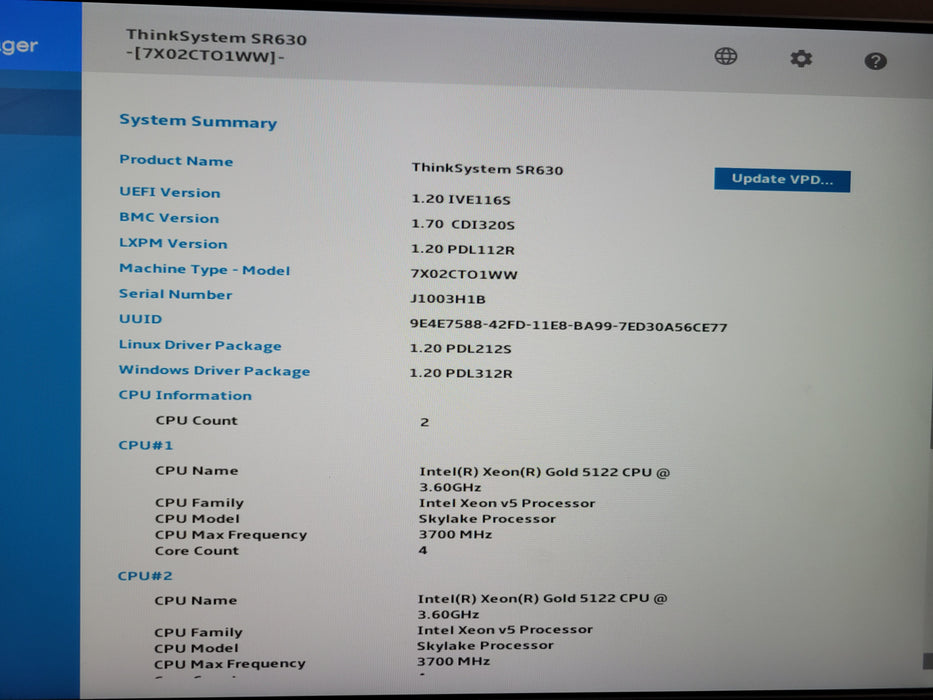Click the CPU Information heading
933x700 pixels.
pyautogui.click(x=185, y=395)
